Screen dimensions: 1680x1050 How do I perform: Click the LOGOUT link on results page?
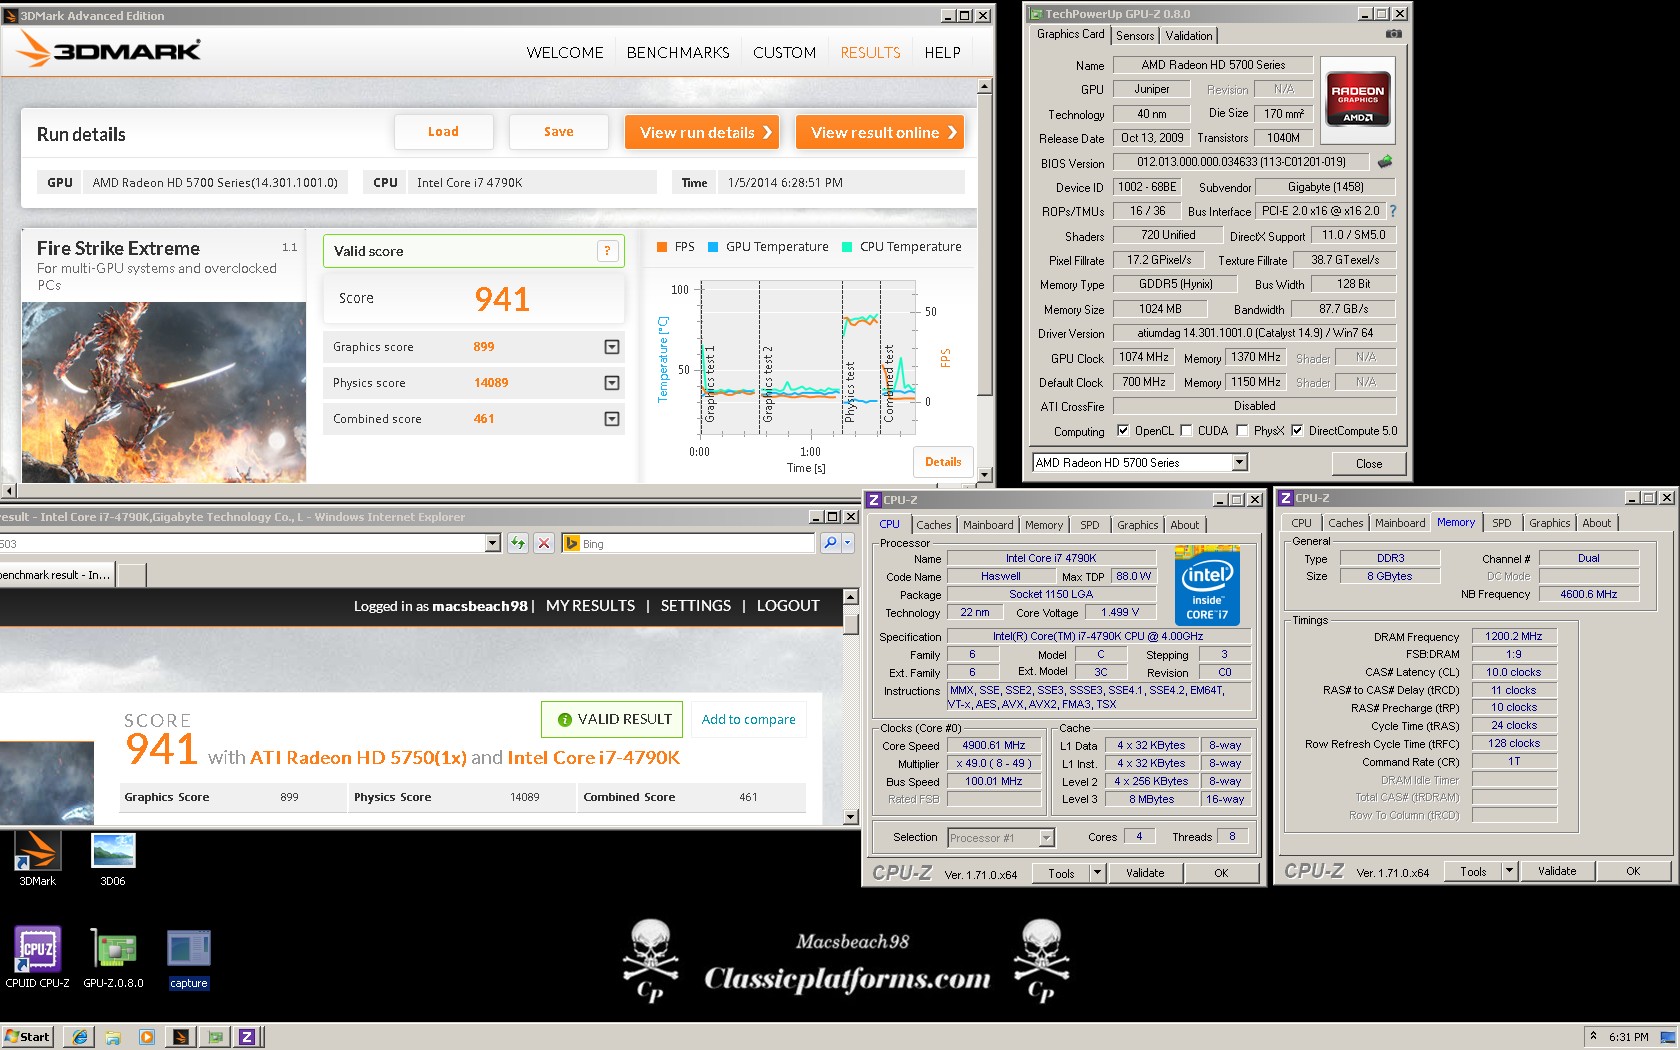coord(788,606)
